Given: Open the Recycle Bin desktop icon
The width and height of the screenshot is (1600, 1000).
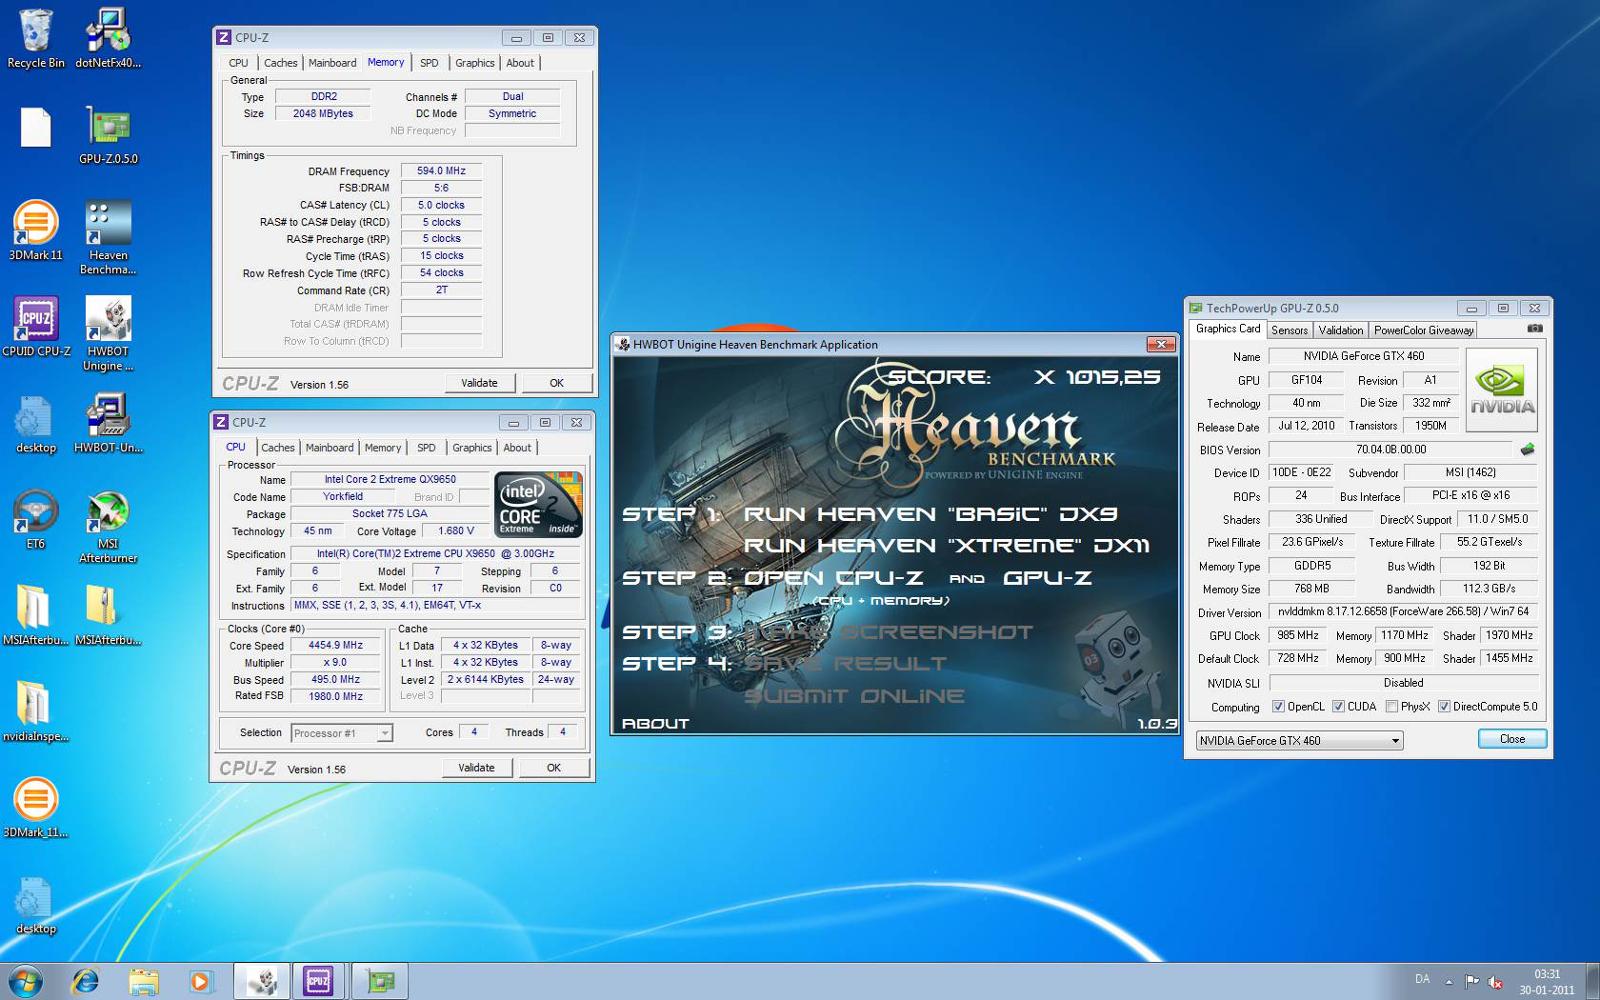Looking at the screenshot, I should [36, 38].
